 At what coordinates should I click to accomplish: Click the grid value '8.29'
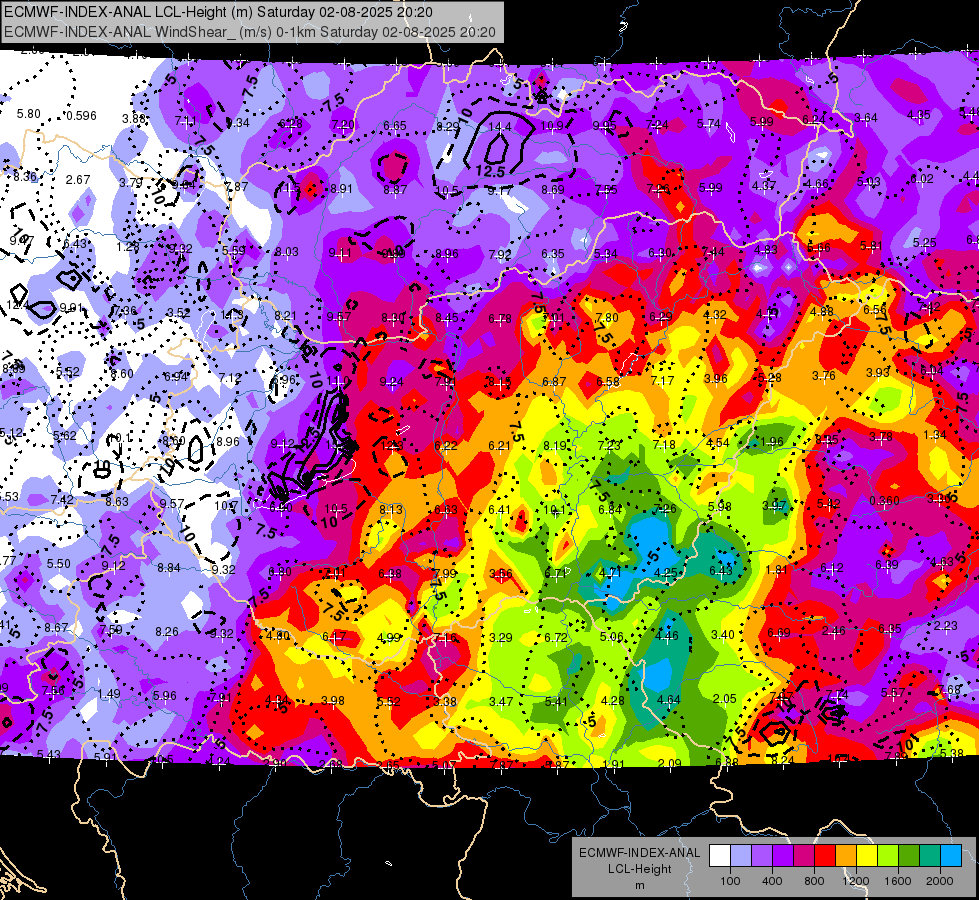tap(448, 126)
